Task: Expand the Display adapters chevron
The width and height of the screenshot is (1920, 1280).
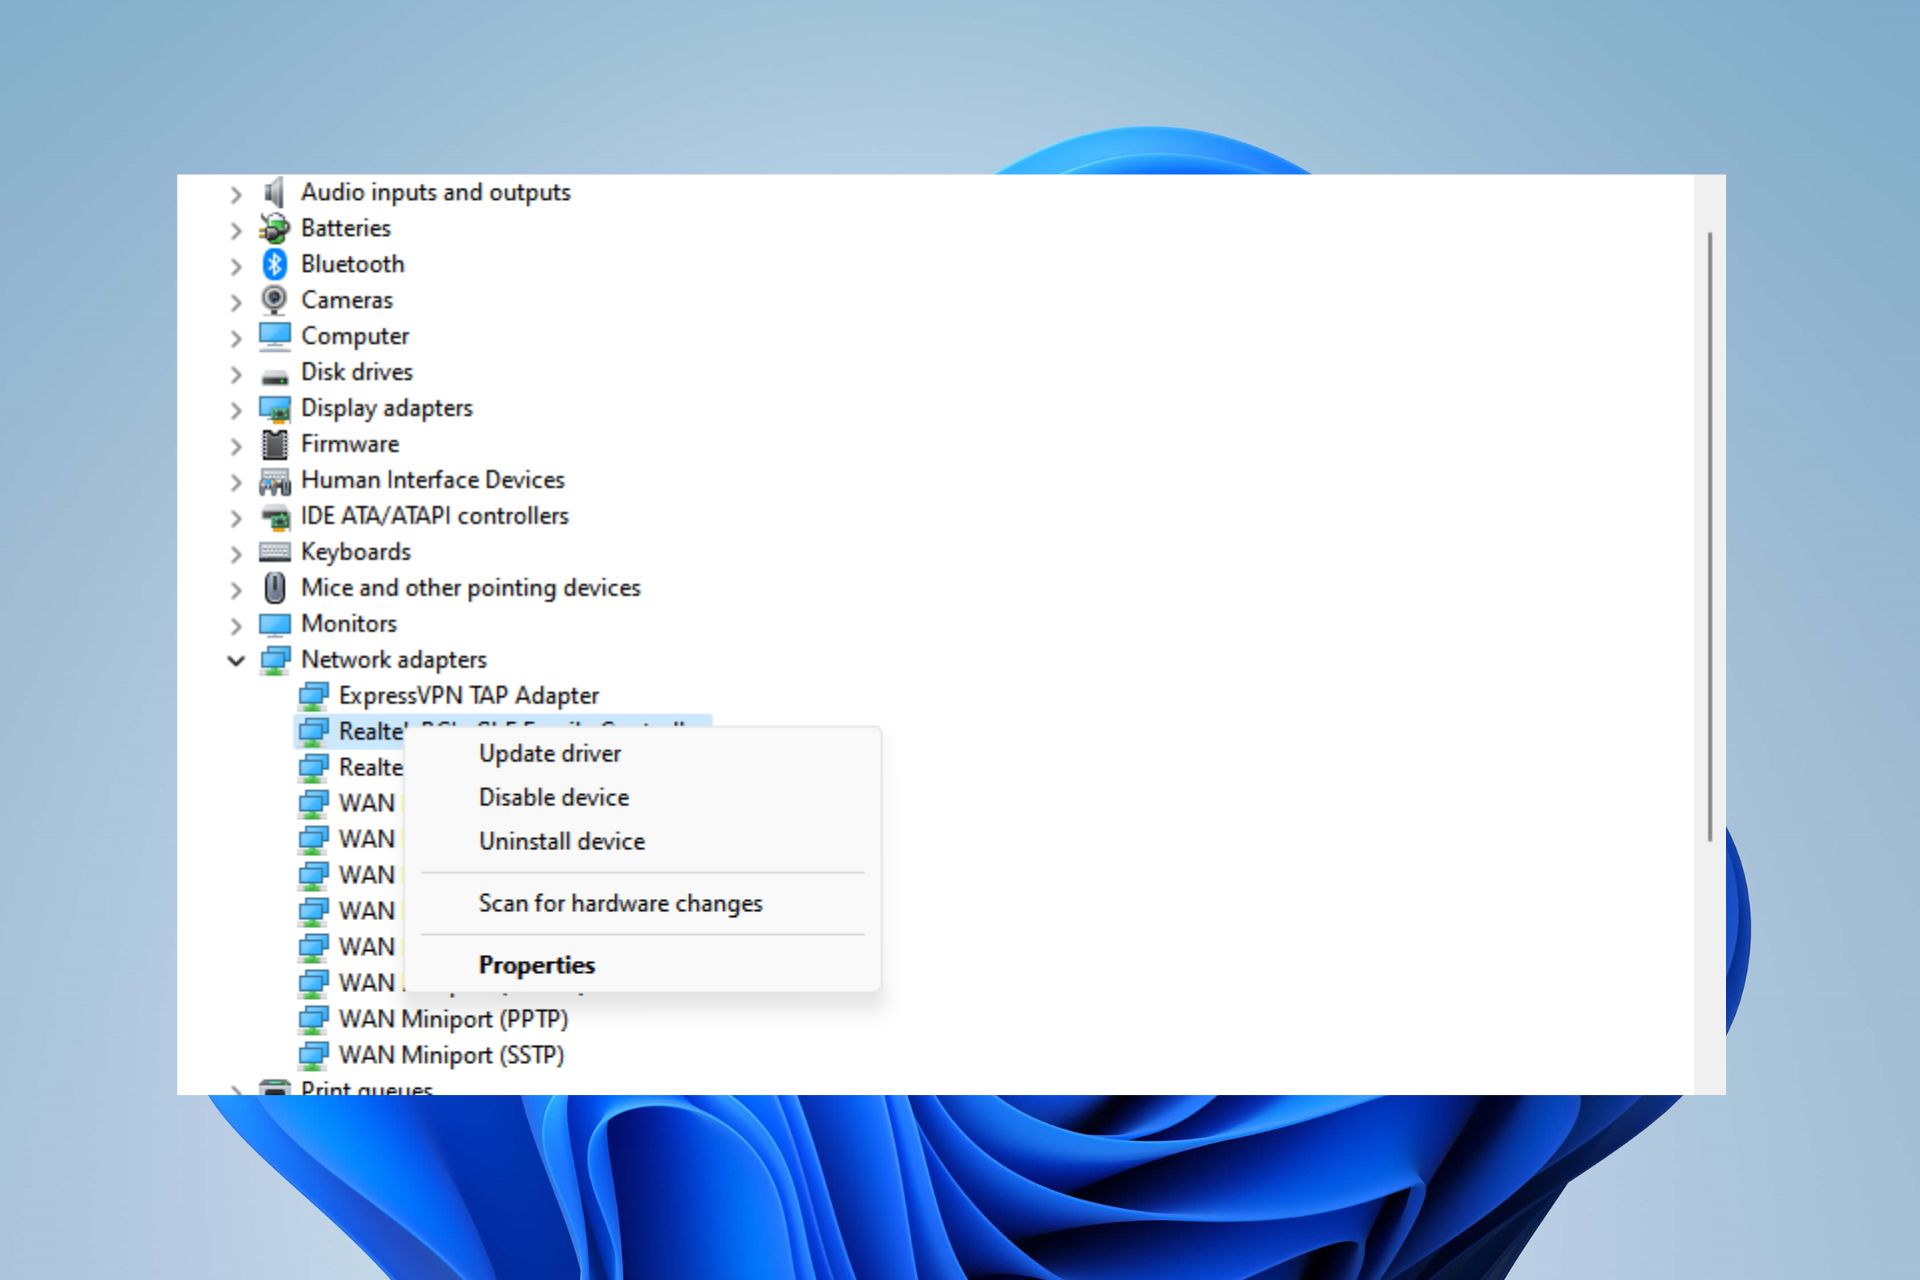Action: 236,410
